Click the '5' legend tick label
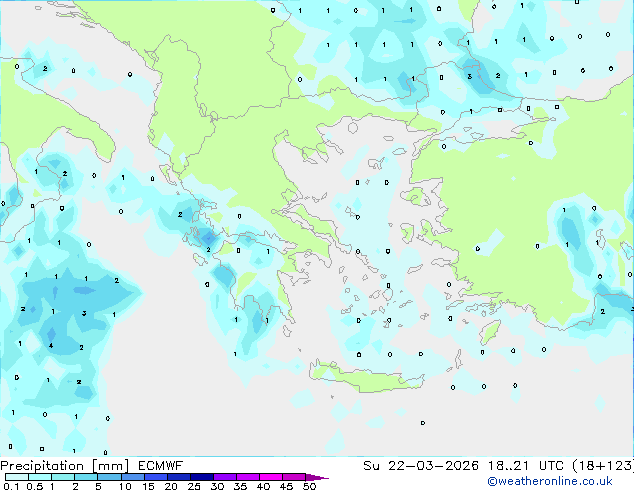This screenshot has height=490, width=634. (x=98, y=486)
